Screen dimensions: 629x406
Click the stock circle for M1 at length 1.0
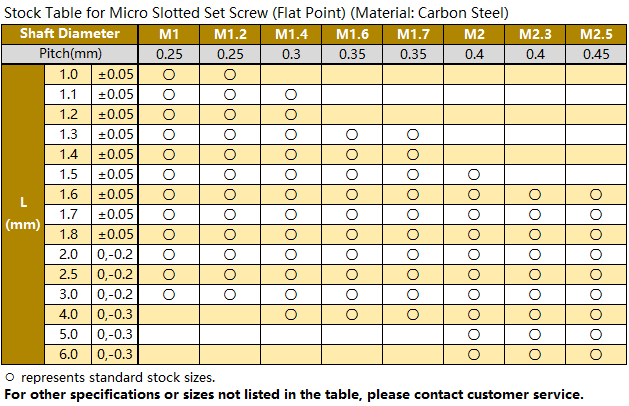[x=169, y=74]
